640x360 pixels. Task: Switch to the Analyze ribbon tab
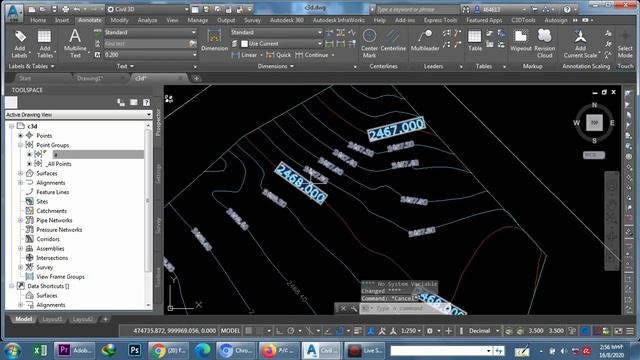[147, 20]
